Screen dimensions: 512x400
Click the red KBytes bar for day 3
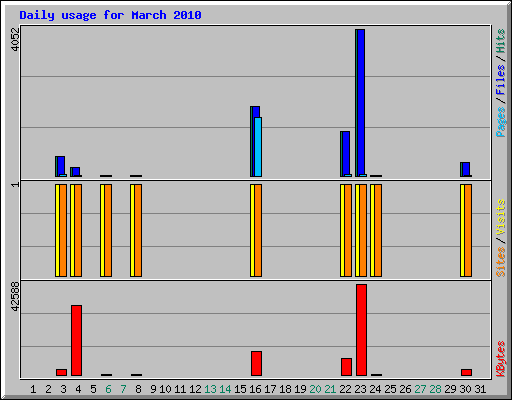point(61,372)
